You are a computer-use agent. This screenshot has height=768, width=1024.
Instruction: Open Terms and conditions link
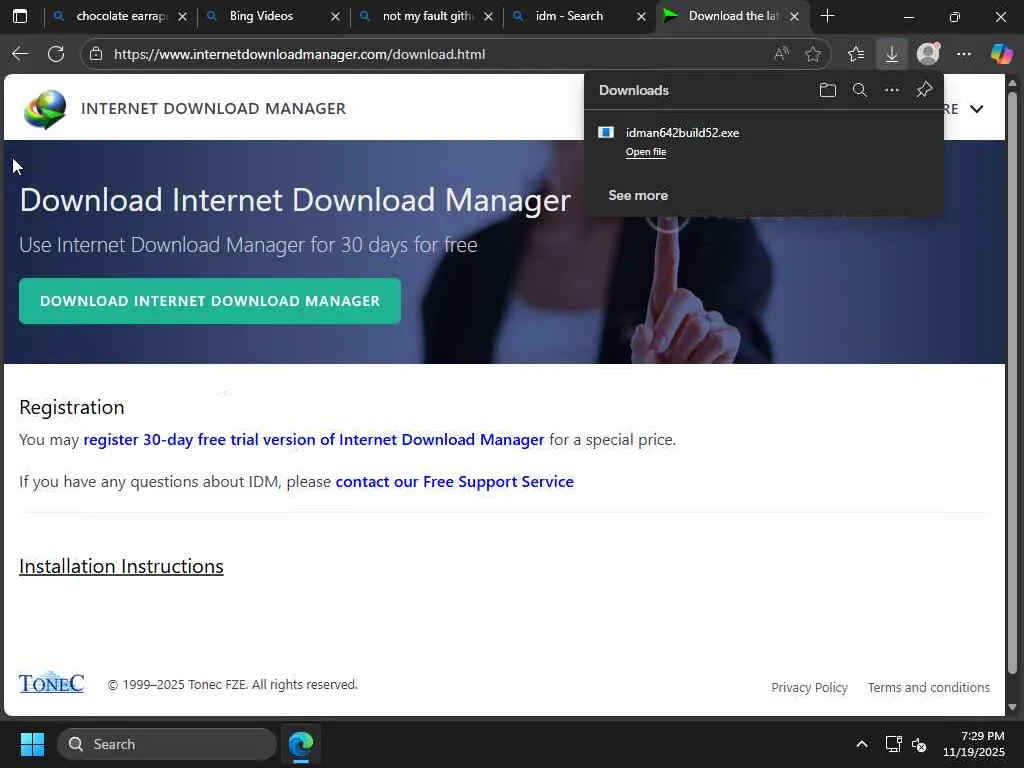(x=929, y=687)
